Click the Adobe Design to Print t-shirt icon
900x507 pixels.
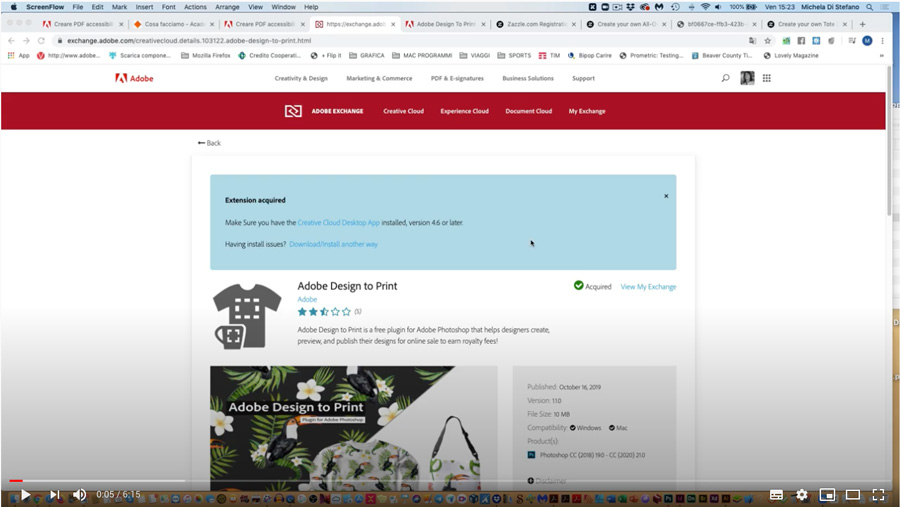pos(247,316)
